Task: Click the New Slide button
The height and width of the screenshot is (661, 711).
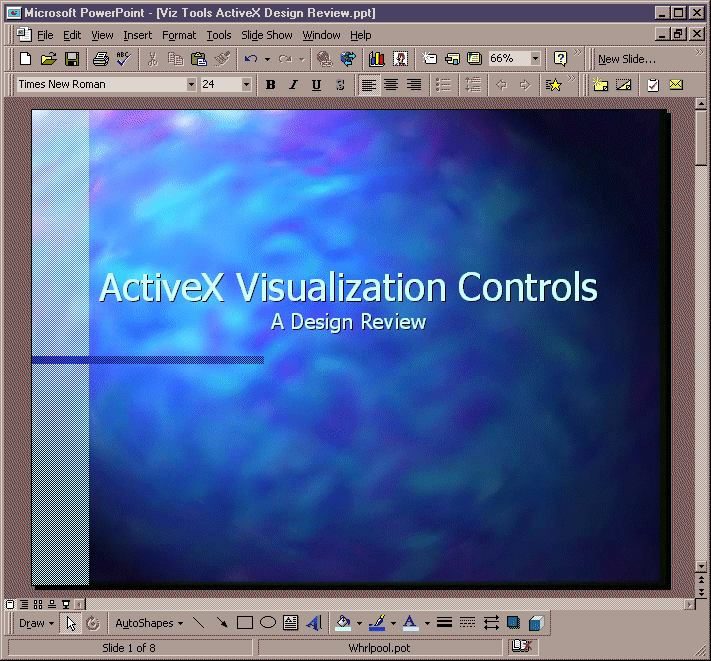Action: (627, 59)
